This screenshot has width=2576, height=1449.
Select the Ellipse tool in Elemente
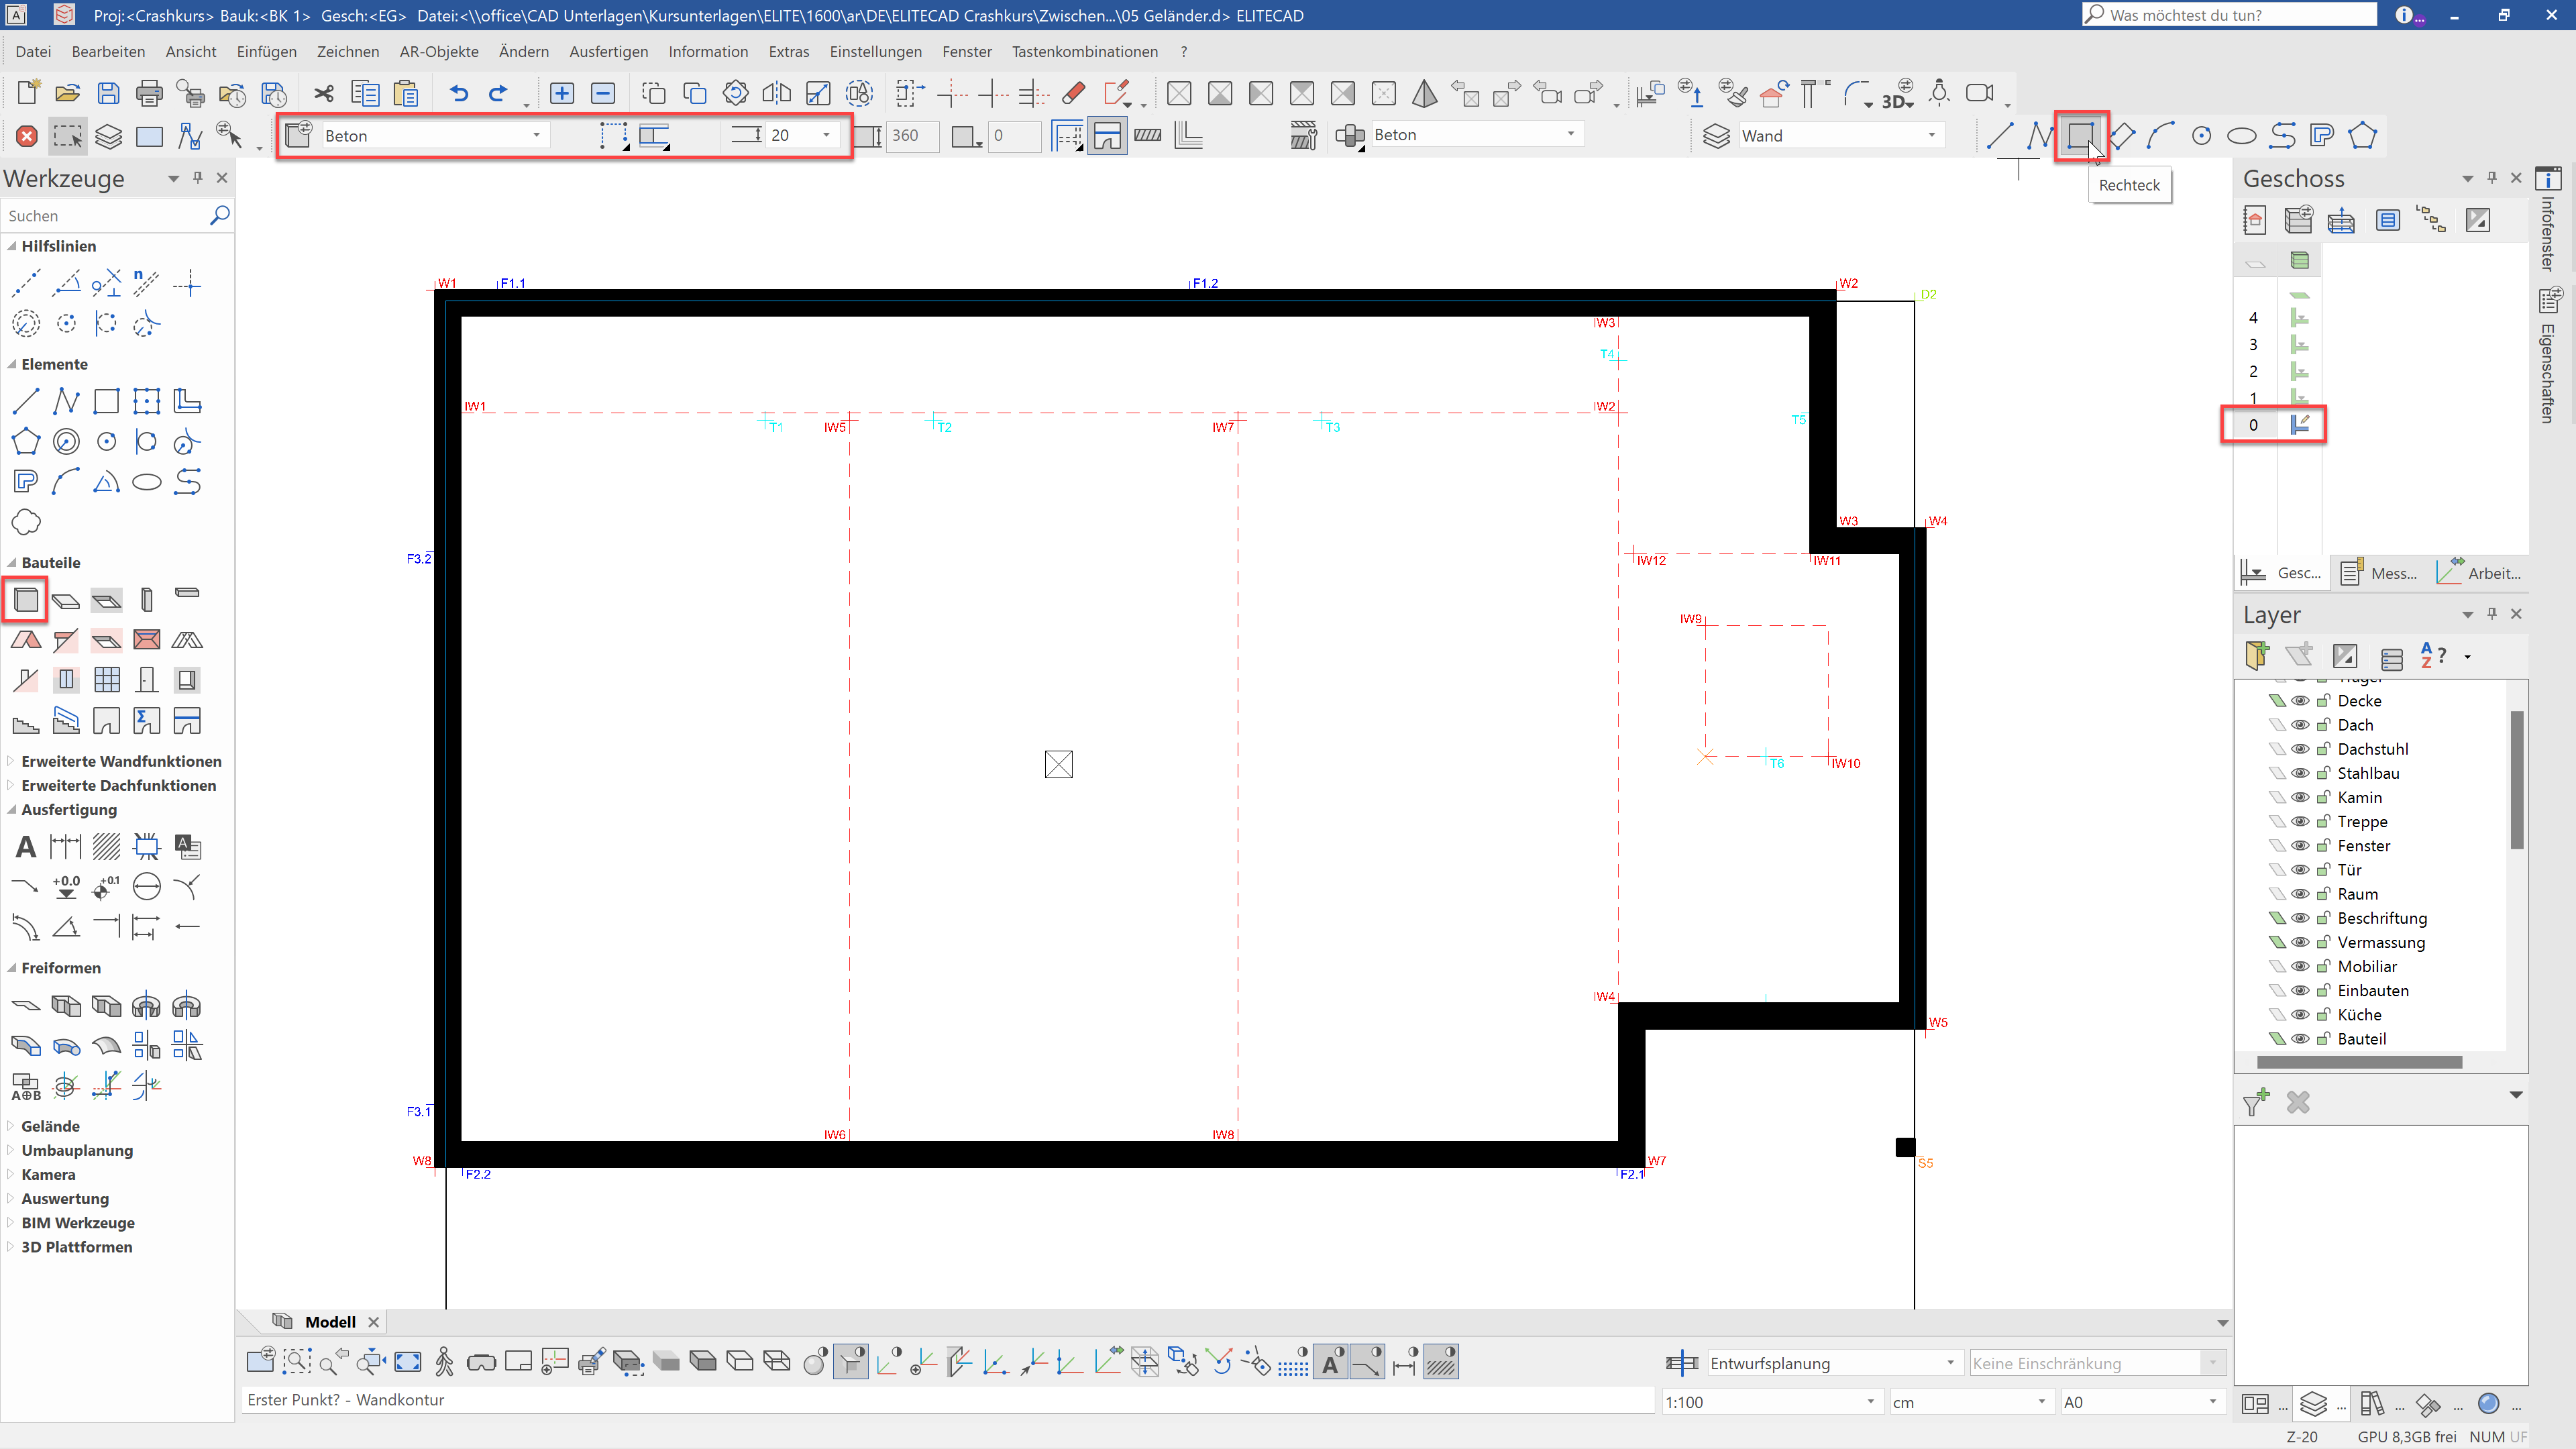(x=147, y=482)
